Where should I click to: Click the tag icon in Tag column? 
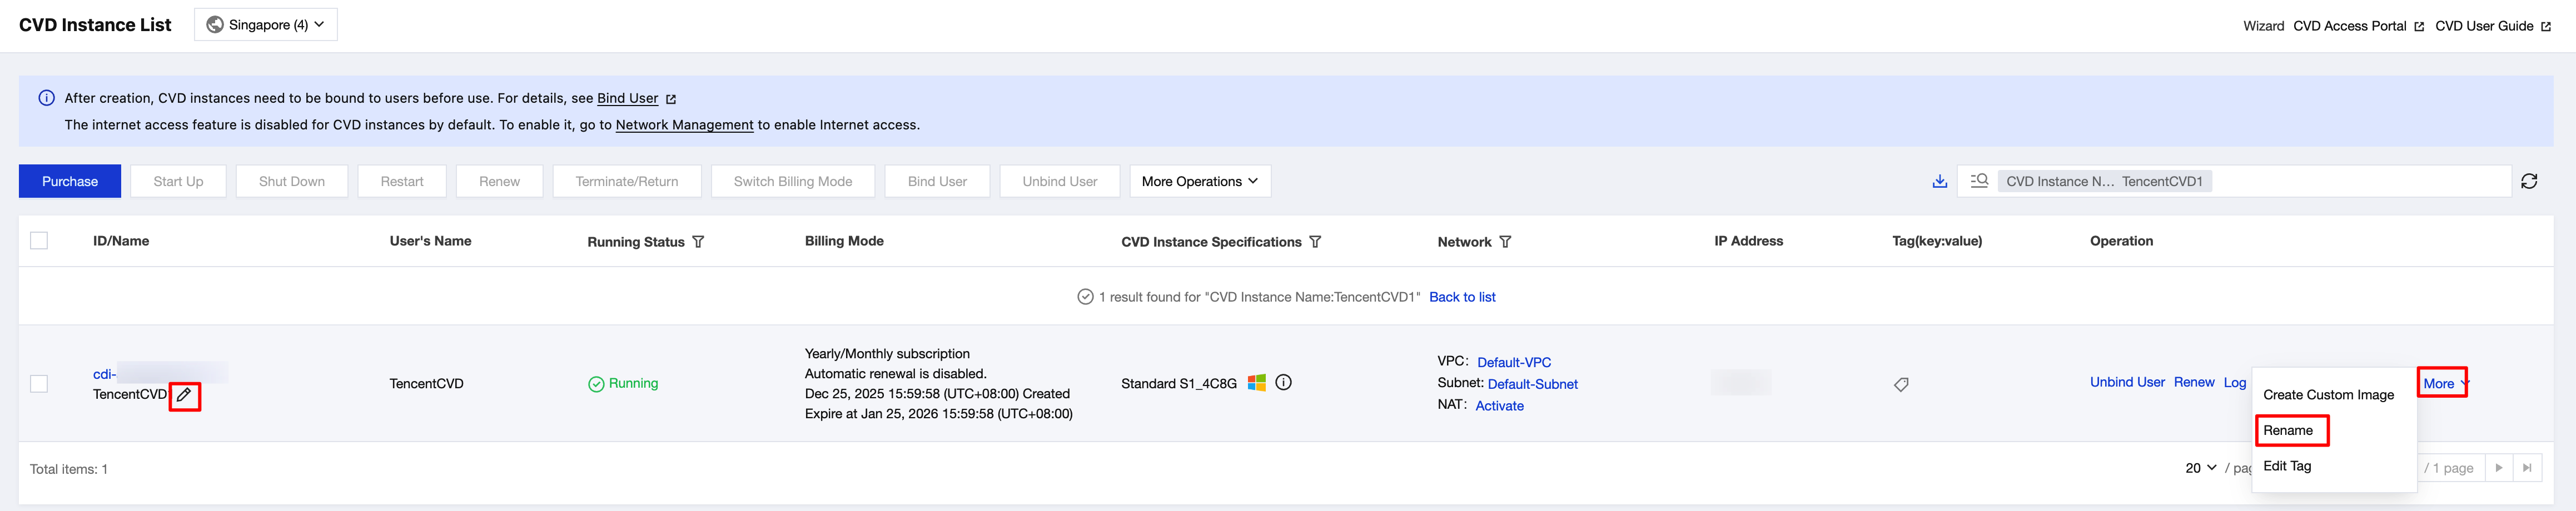coord(1901,384)
